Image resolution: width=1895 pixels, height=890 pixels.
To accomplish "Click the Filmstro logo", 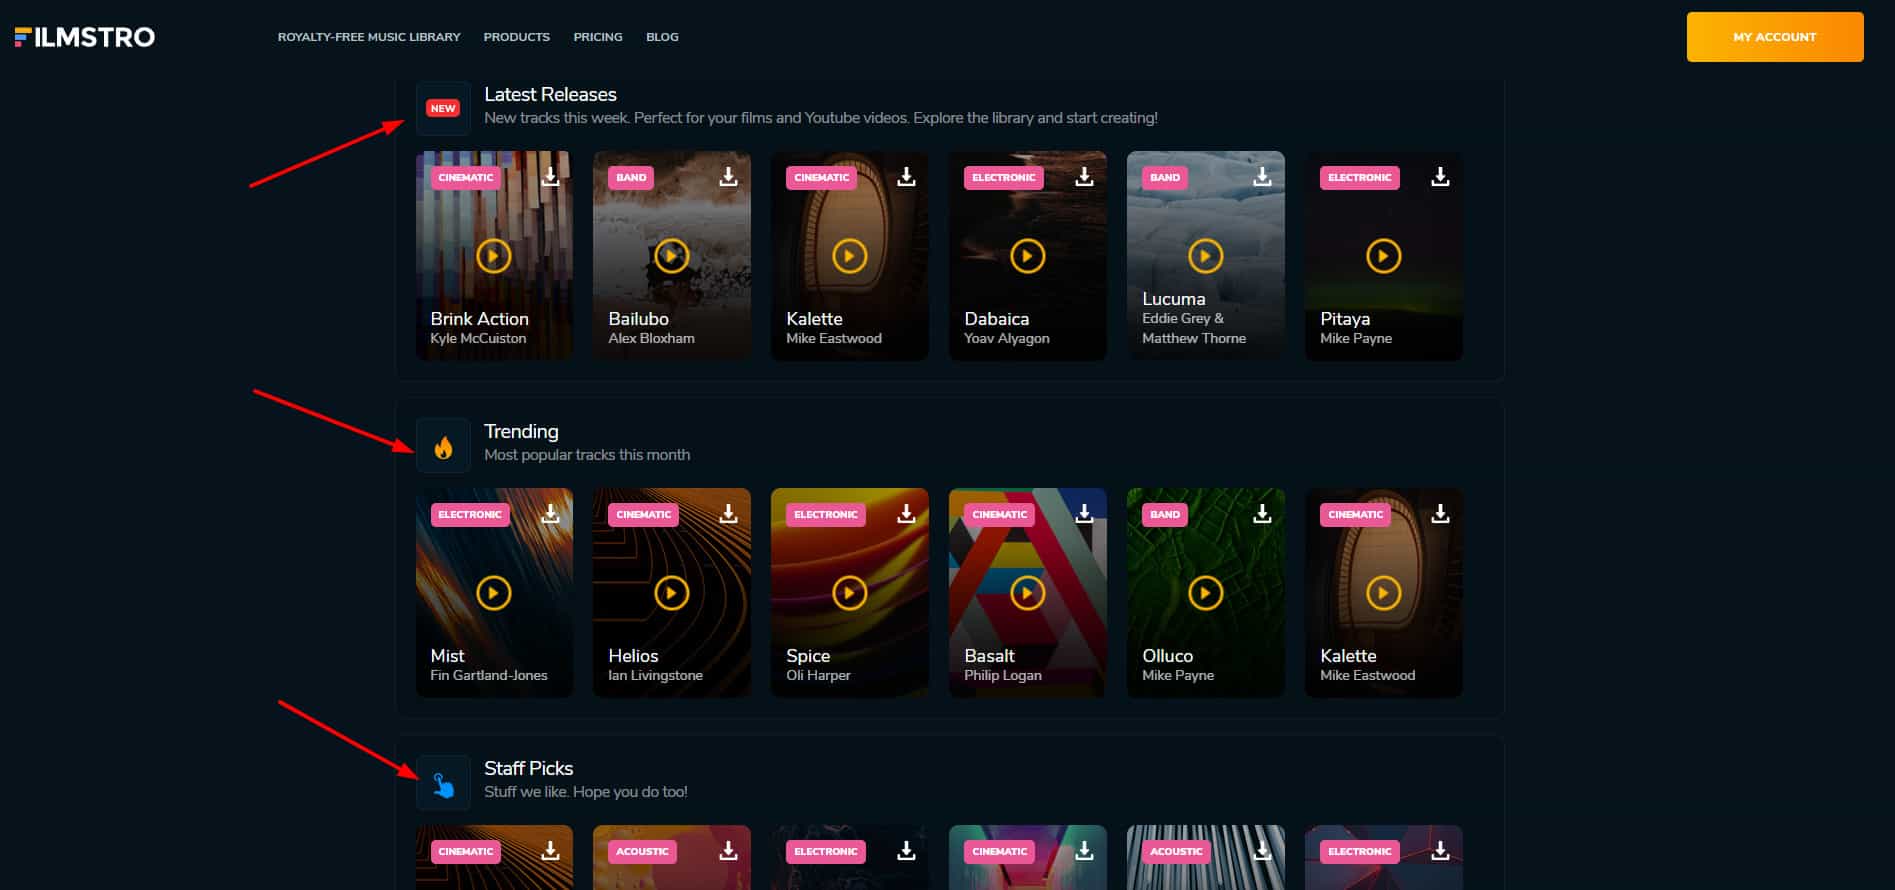I will 85,37.
